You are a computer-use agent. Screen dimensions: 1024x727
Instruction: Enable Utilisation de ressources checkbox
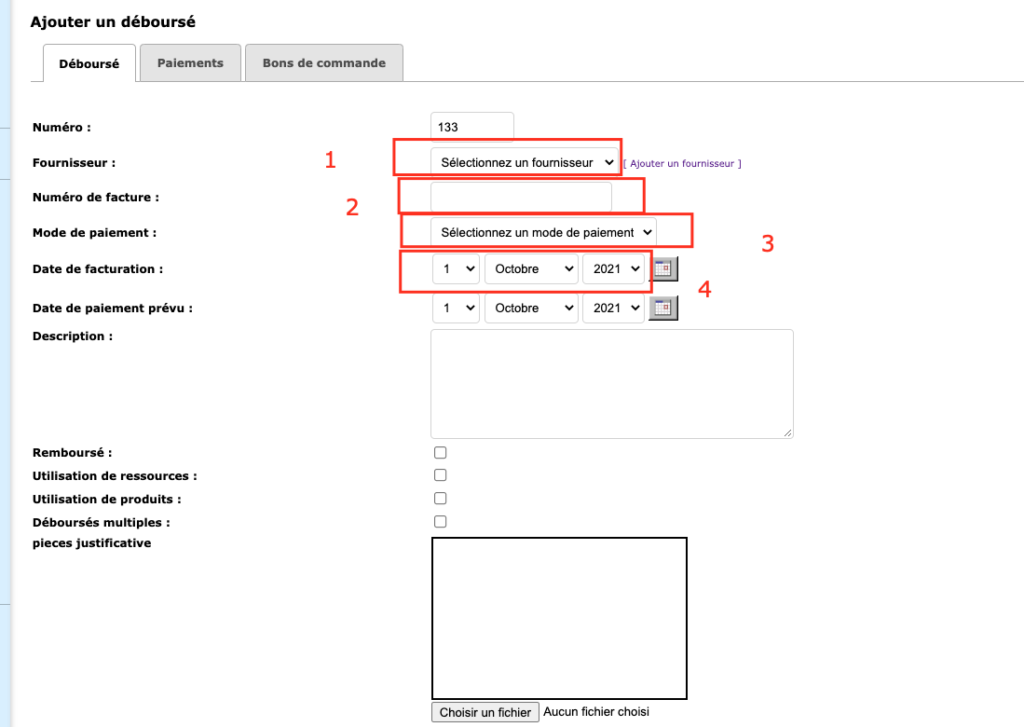pos(440,476)
